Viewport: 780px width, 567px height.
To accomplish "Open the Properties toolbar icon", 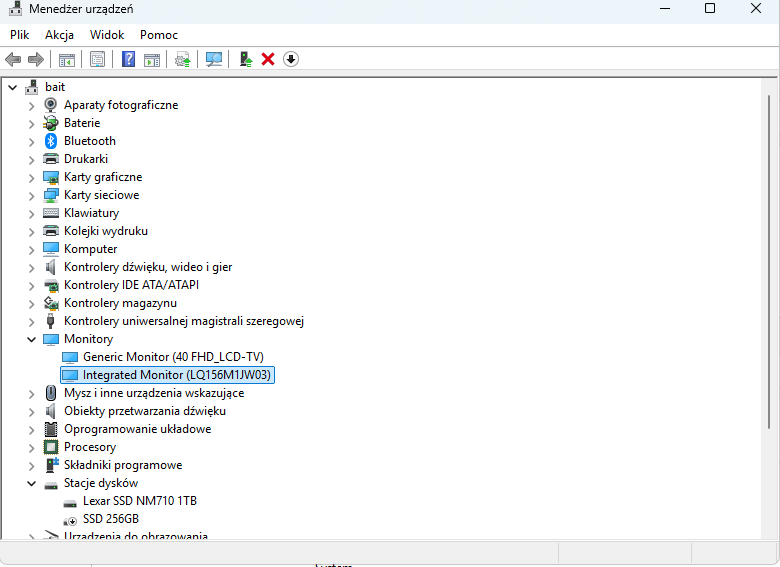I will click(x=98, y=60).
